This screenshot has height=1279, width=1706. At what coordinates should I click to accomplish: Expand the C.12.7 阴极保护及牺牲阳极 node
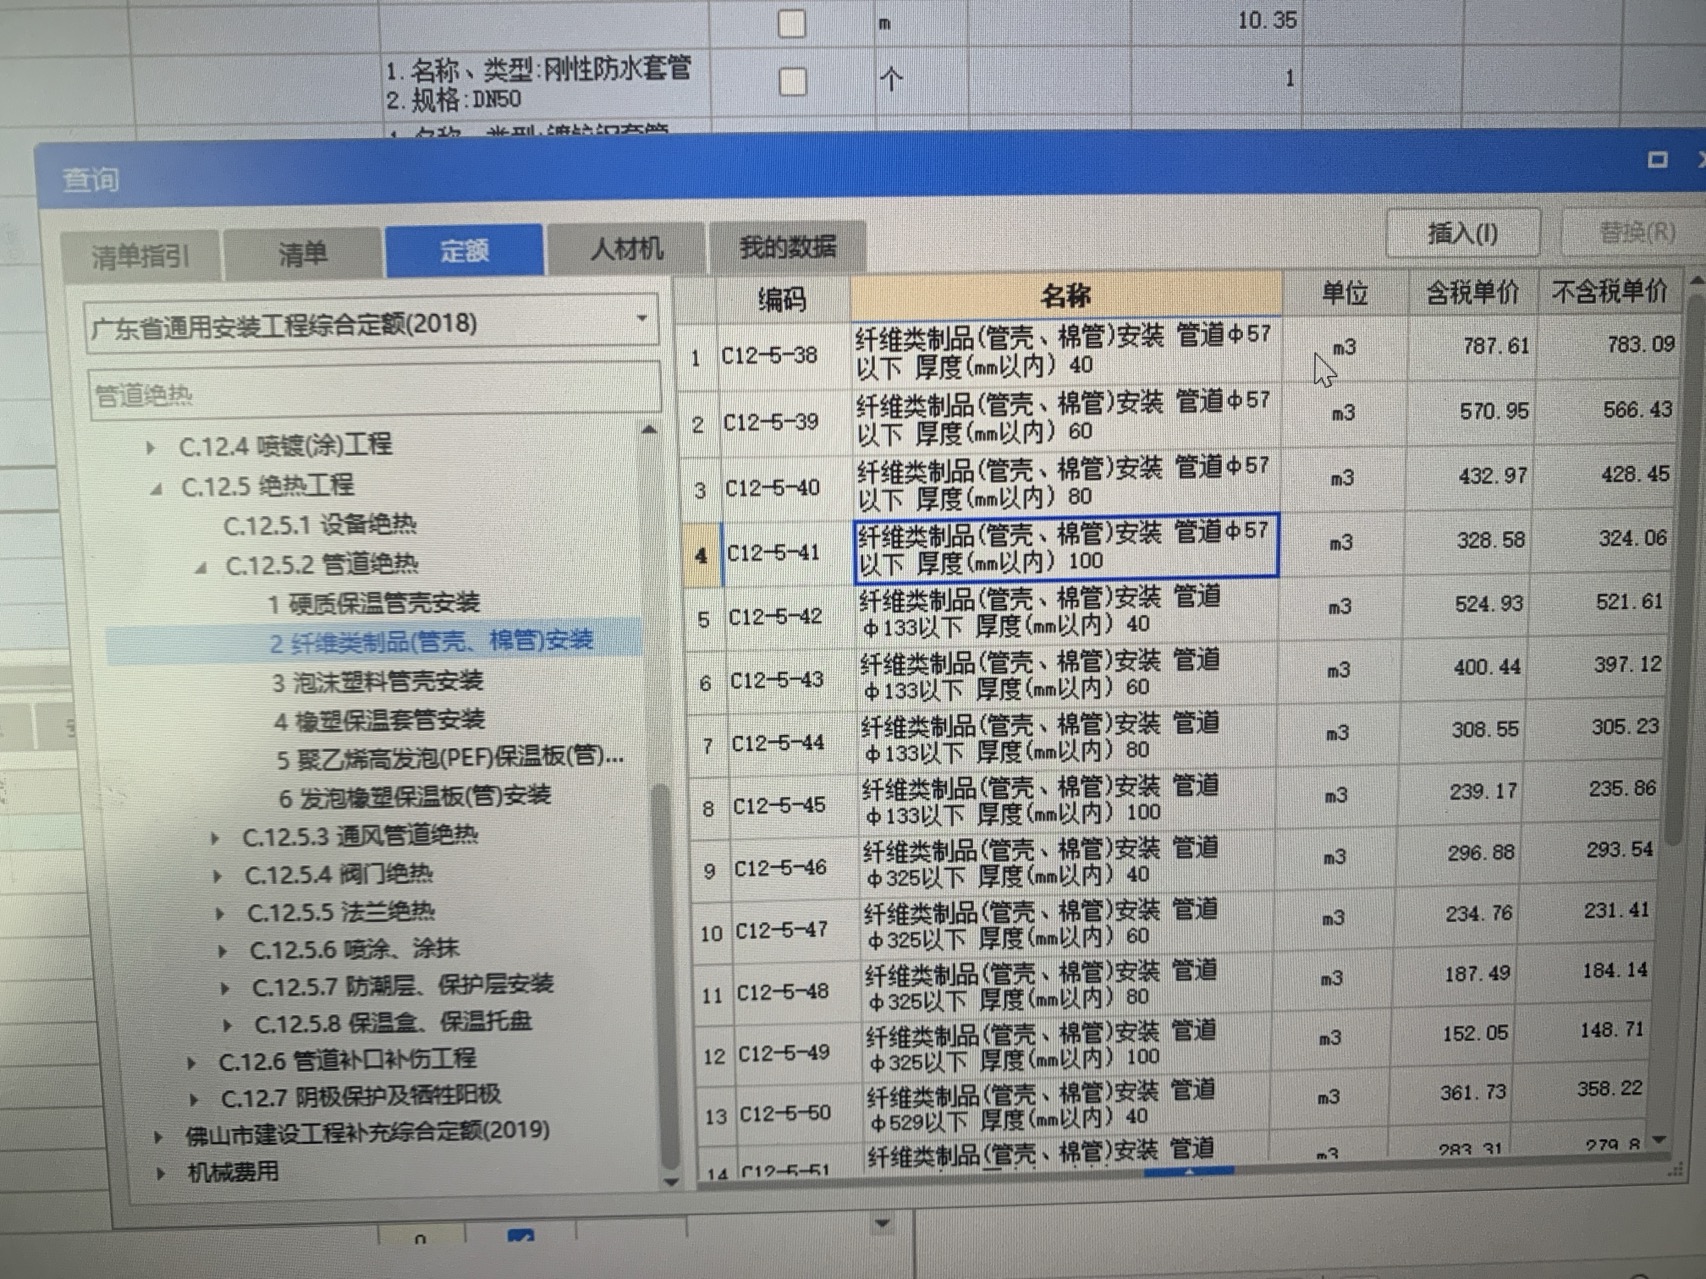194,1099
